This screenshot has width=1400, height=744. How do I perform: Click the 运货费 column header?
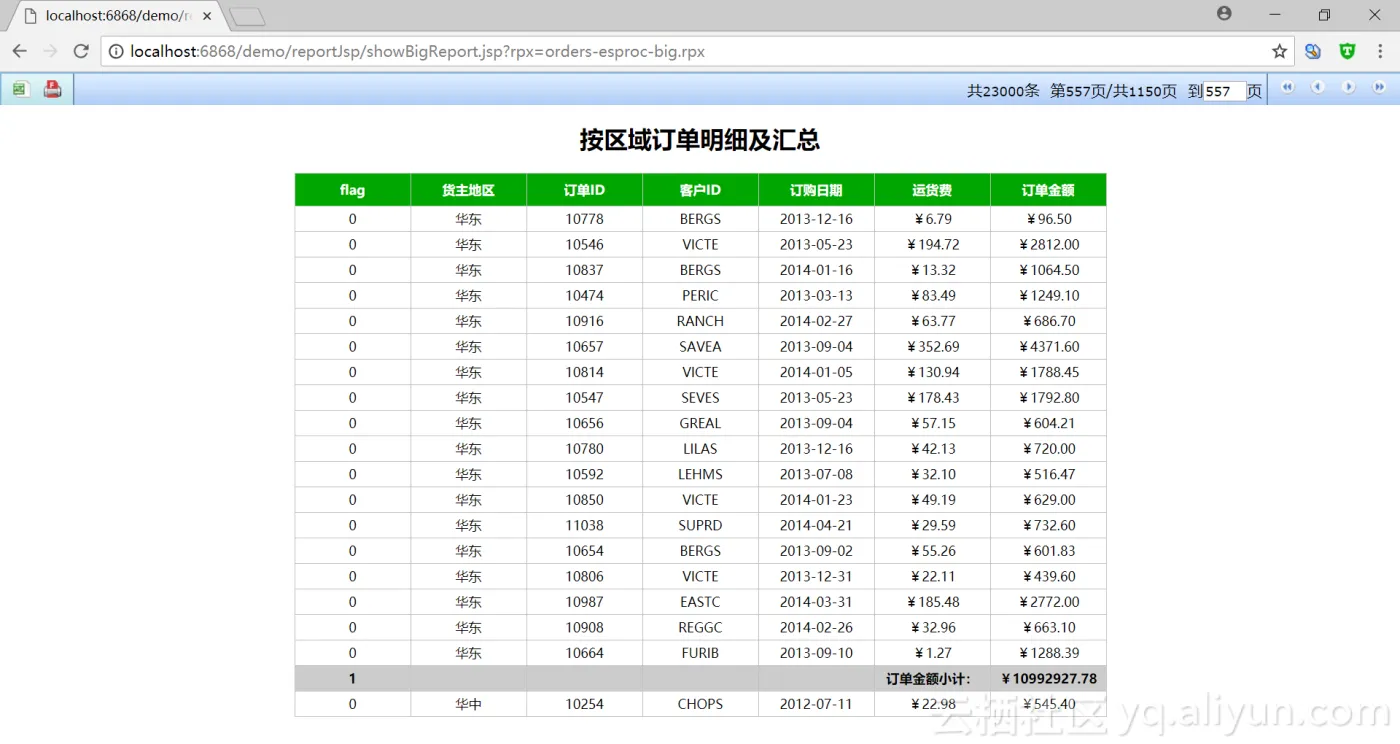tap(932, 190)
